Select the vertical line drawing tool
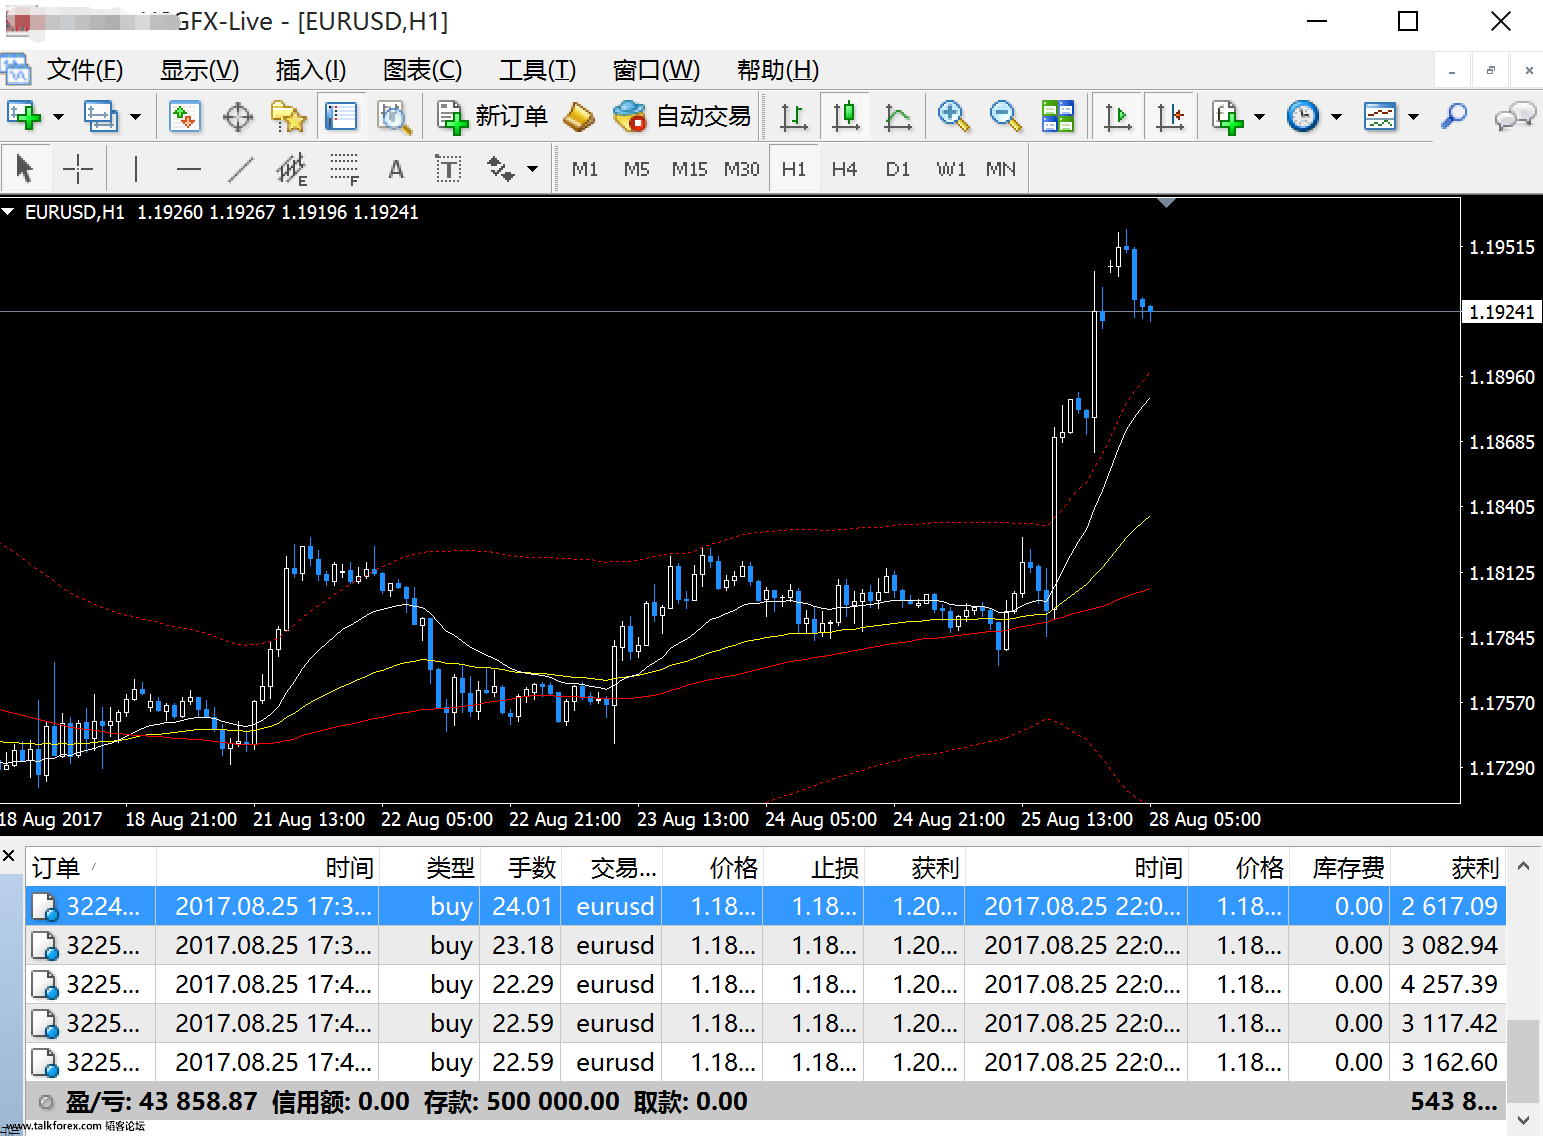This screenshot has height=1136, width=1543. [135, 169]
